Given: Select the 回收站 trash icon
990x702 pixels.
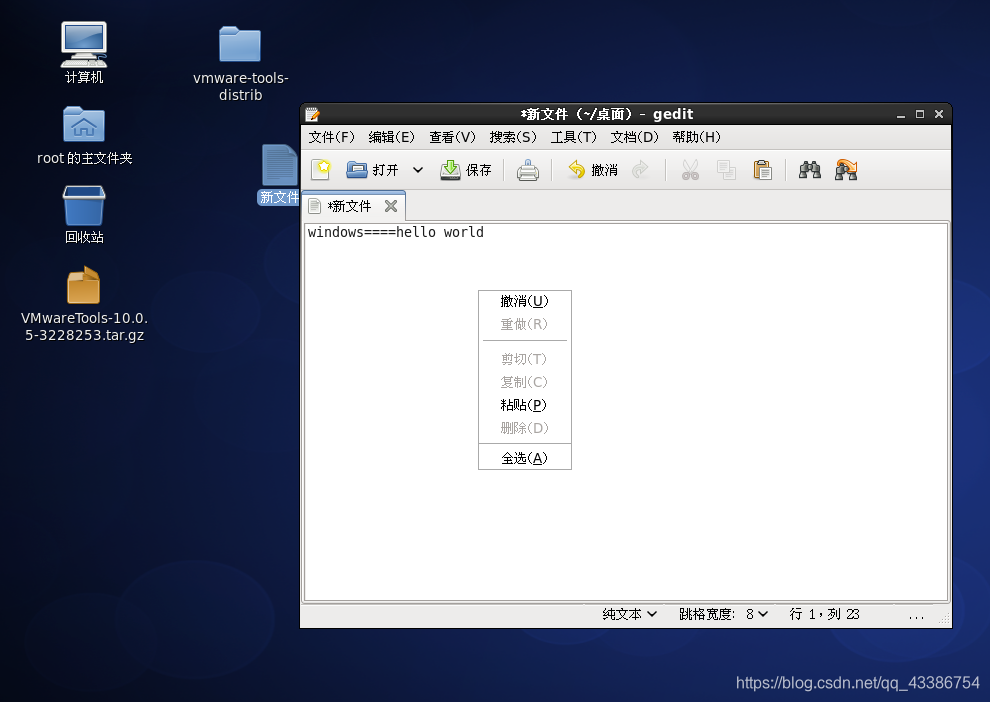Looking at the screenshot, I should (x=84, y=215).
